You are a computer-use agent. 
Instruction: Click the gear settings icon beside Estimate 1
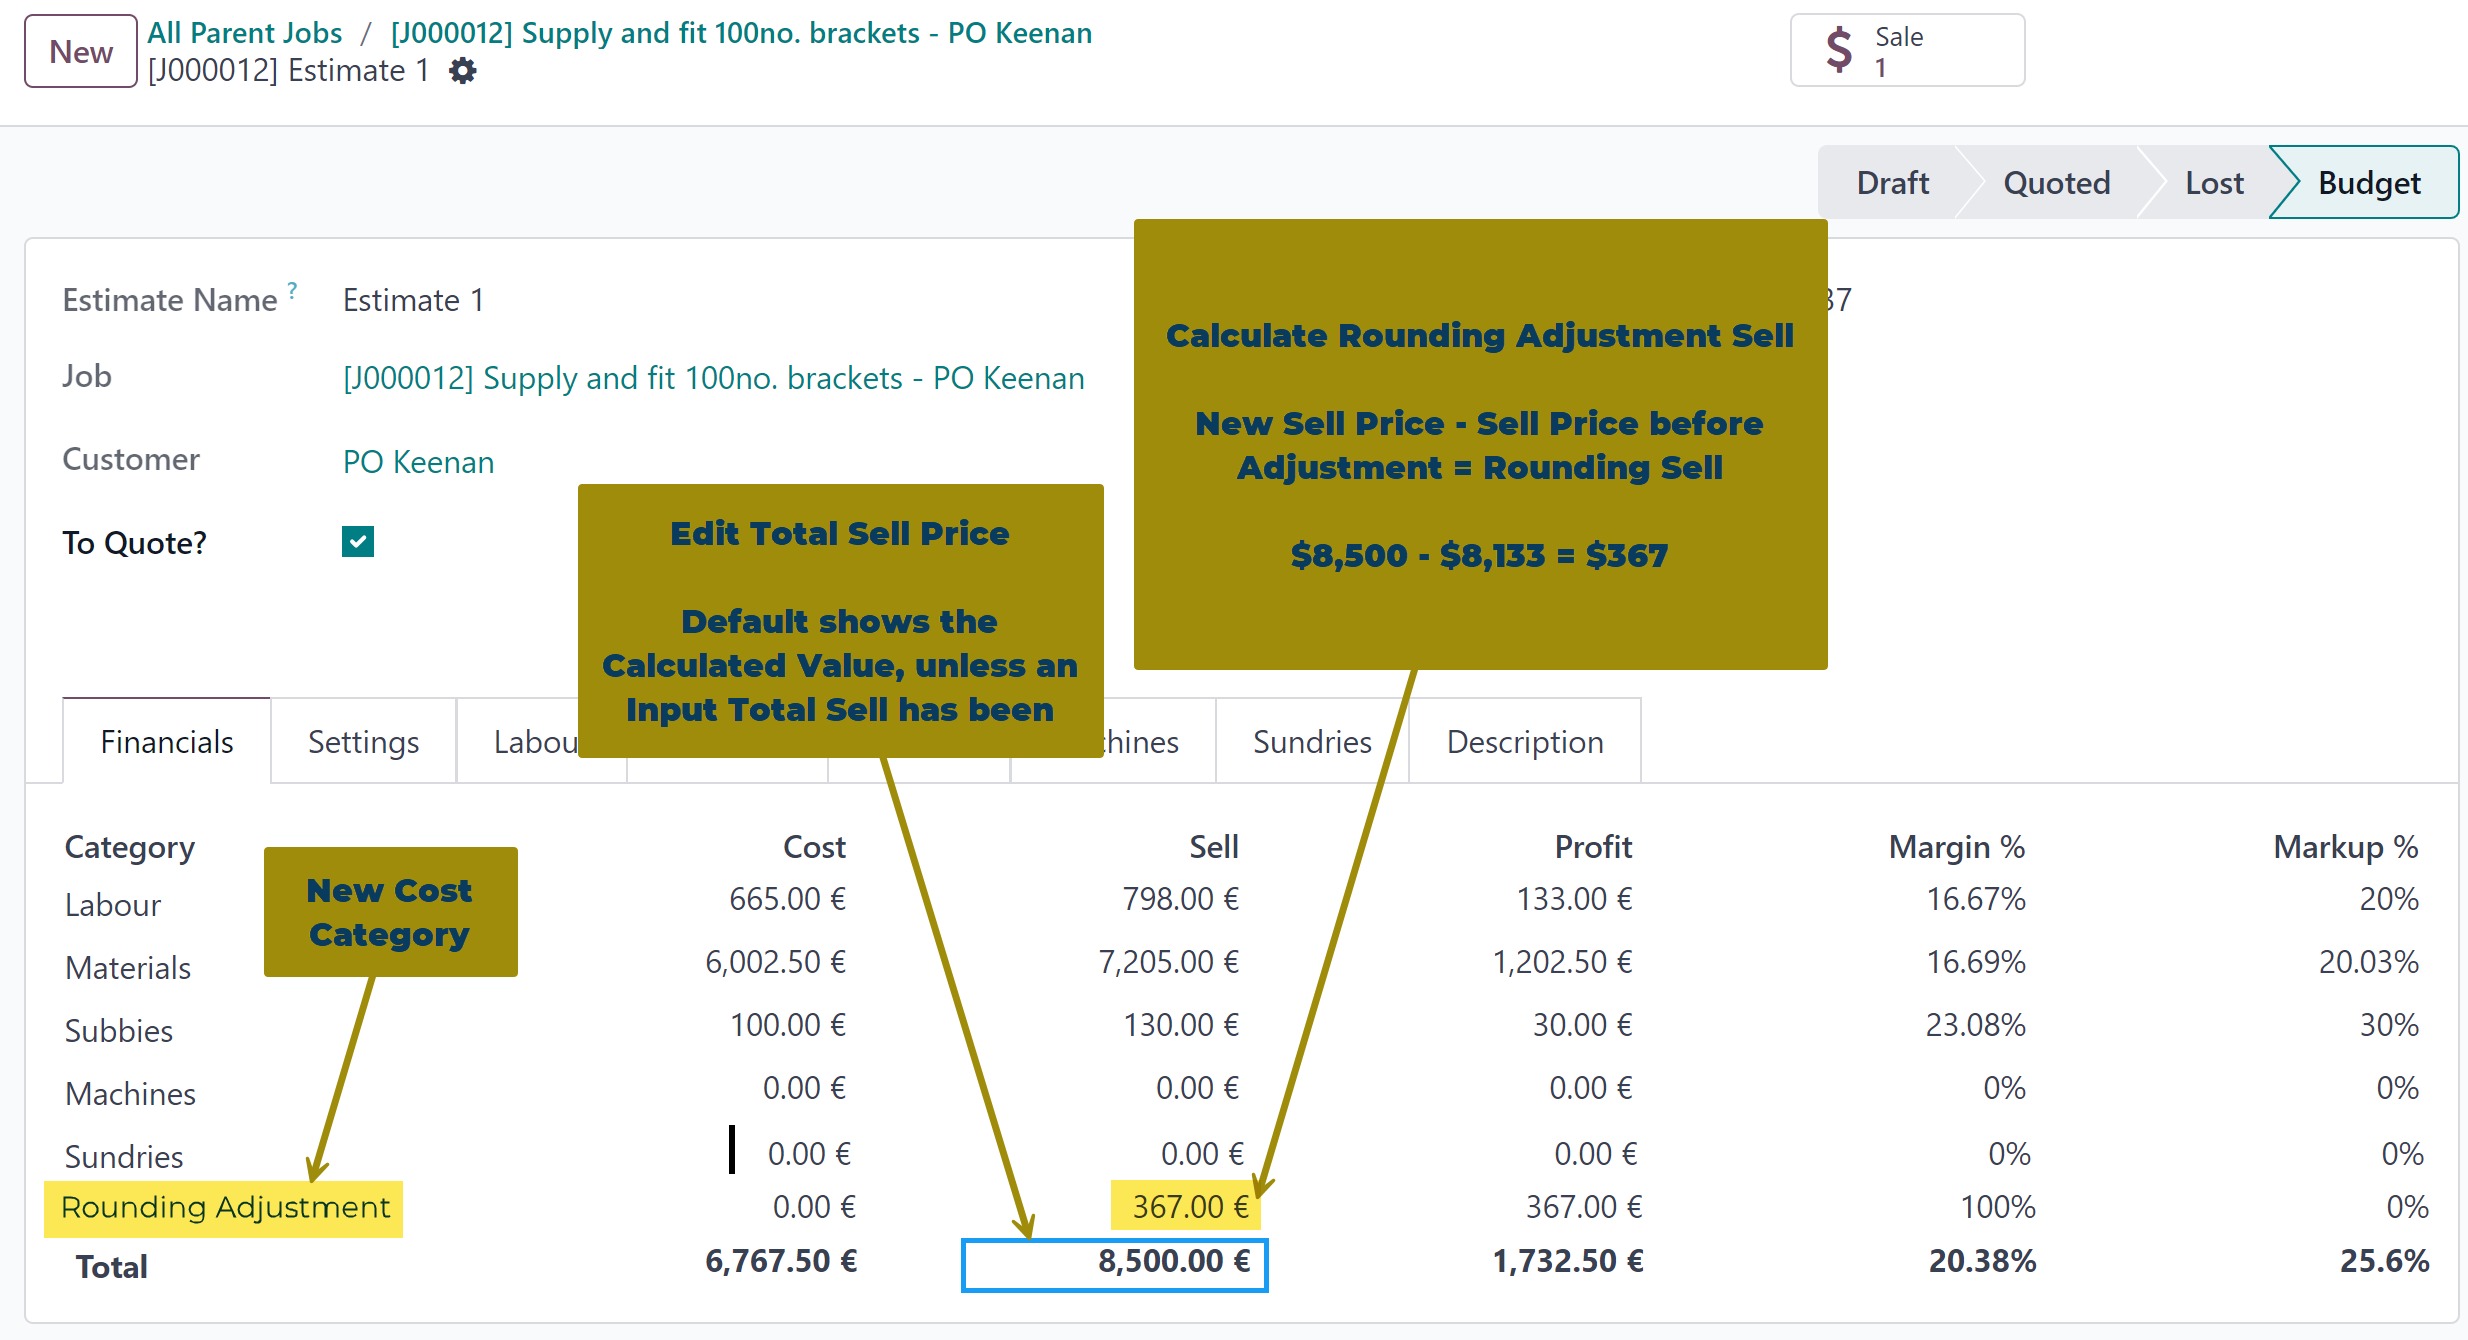462,71
